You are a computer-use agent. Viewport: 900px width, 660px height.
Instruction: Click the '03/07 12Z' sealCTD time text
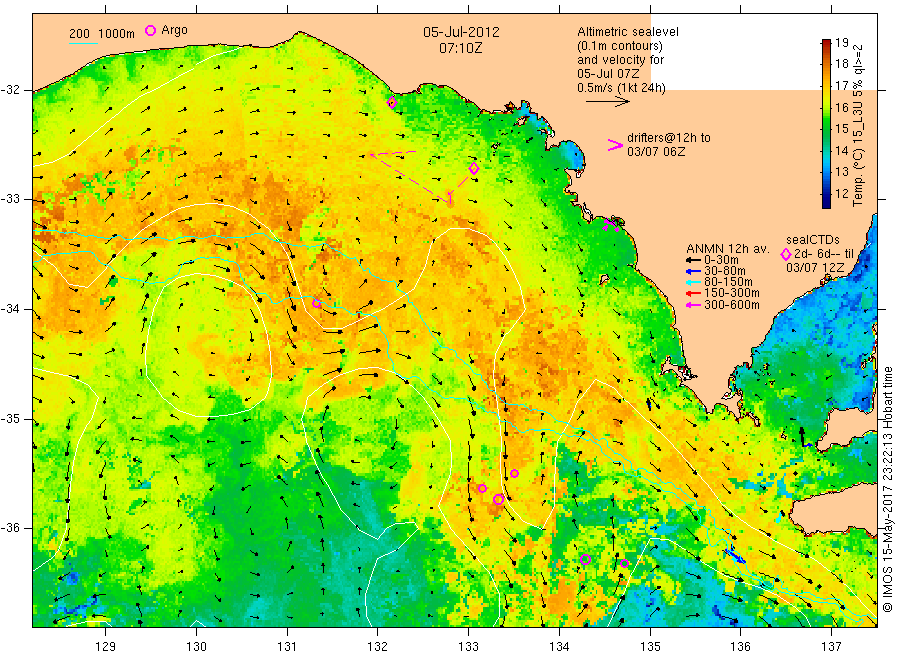(815, 267)
